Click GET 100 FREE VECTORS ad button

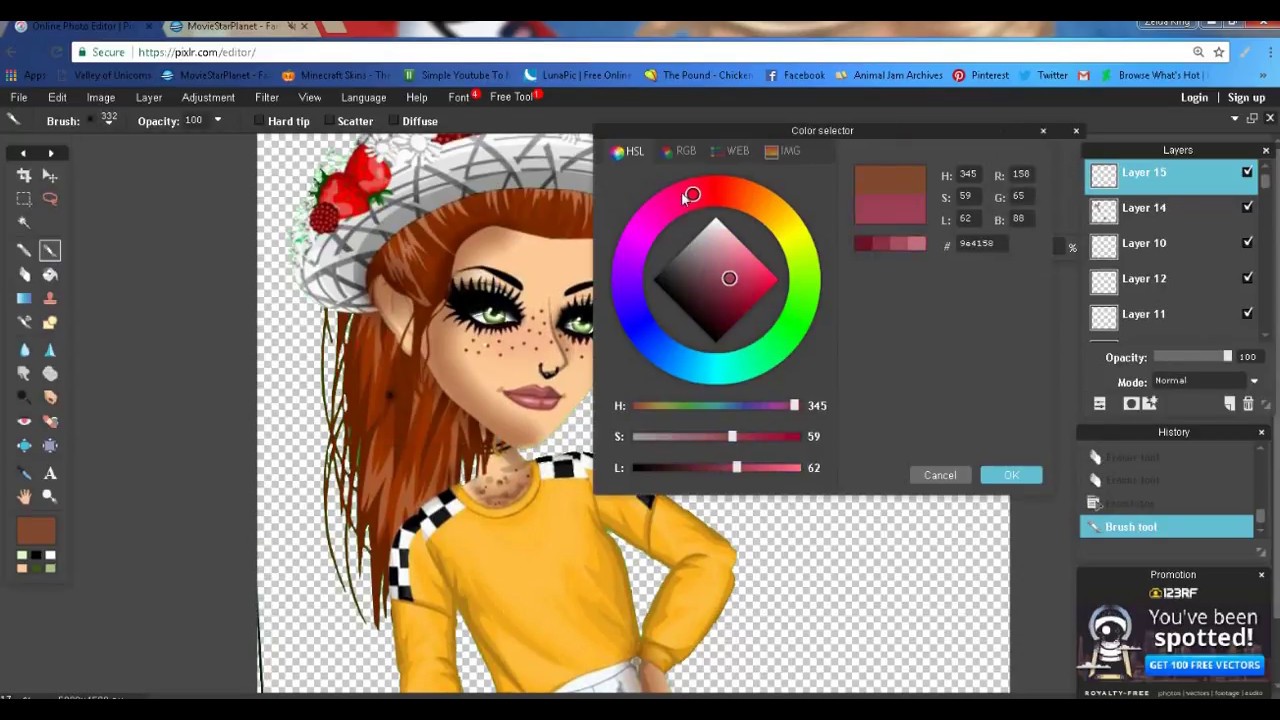coord(1204,665)
